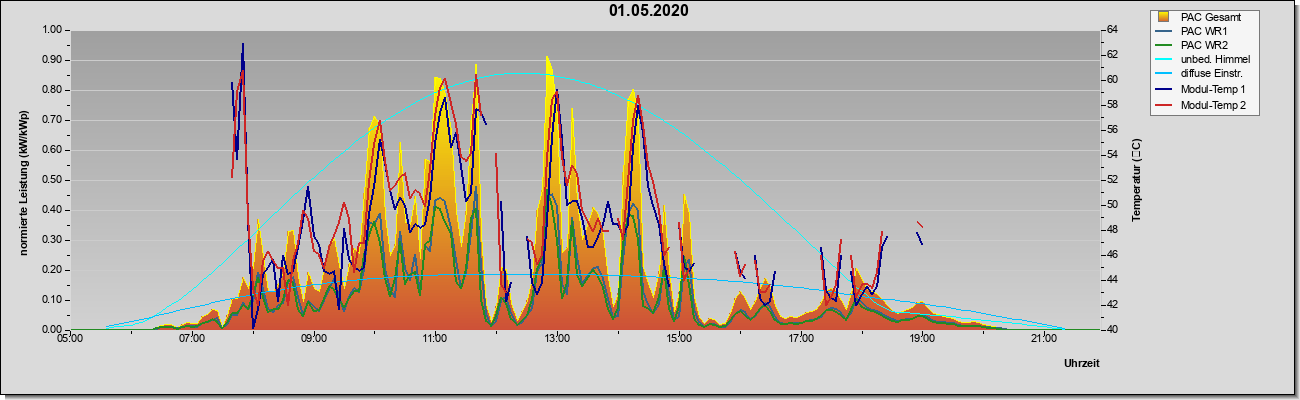Click the 09:00 time axis label

313,340
